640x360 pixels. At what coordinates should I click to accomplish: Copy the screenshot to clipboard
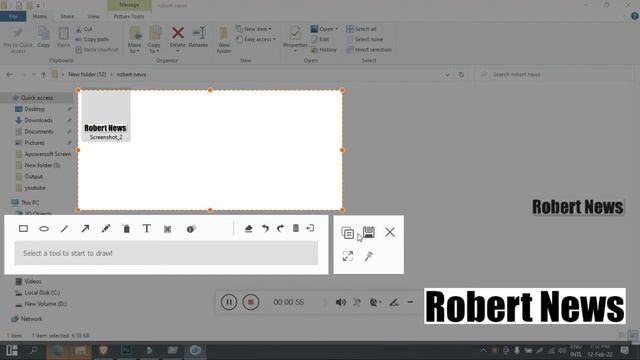point(347,233)
